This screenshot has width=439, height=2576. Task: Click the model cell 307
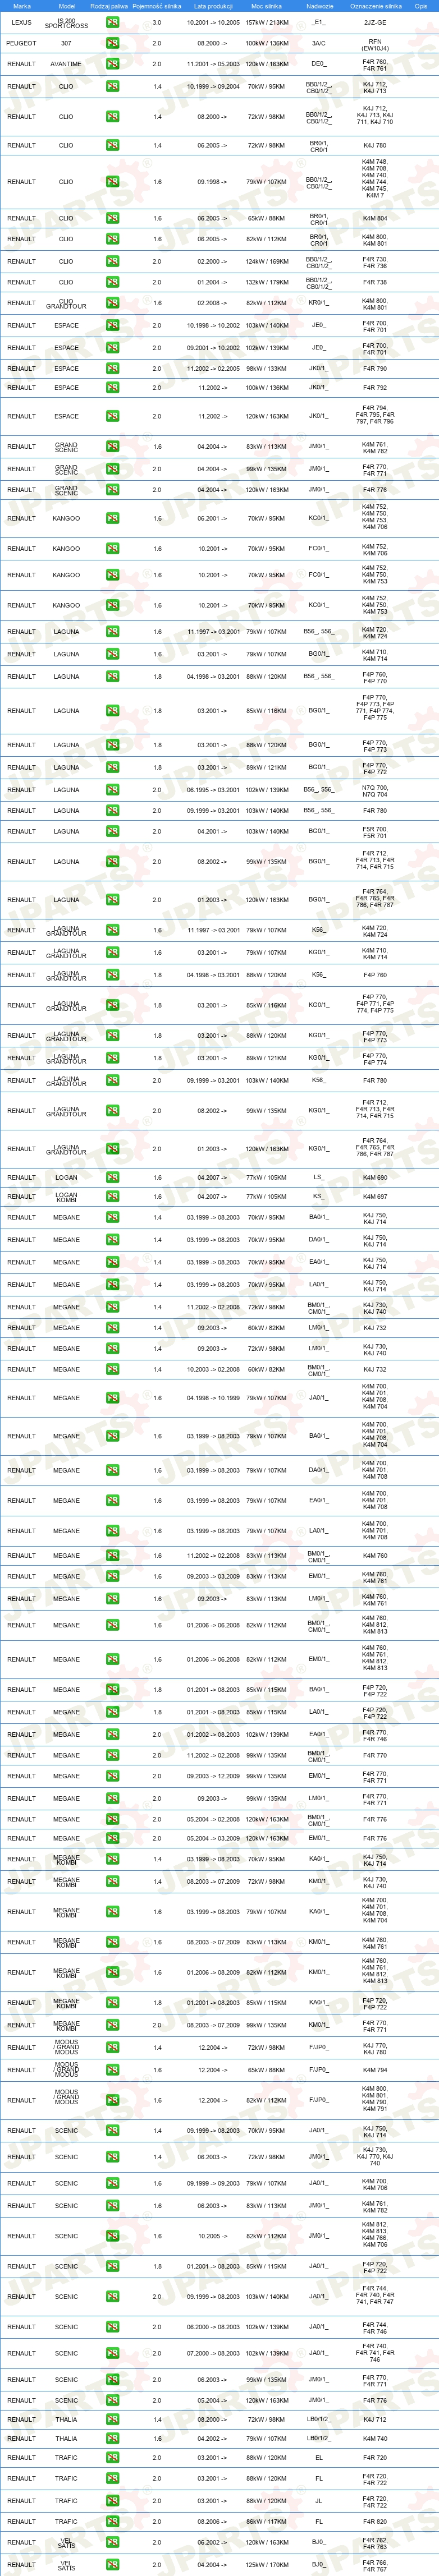(x=66, y=43)
